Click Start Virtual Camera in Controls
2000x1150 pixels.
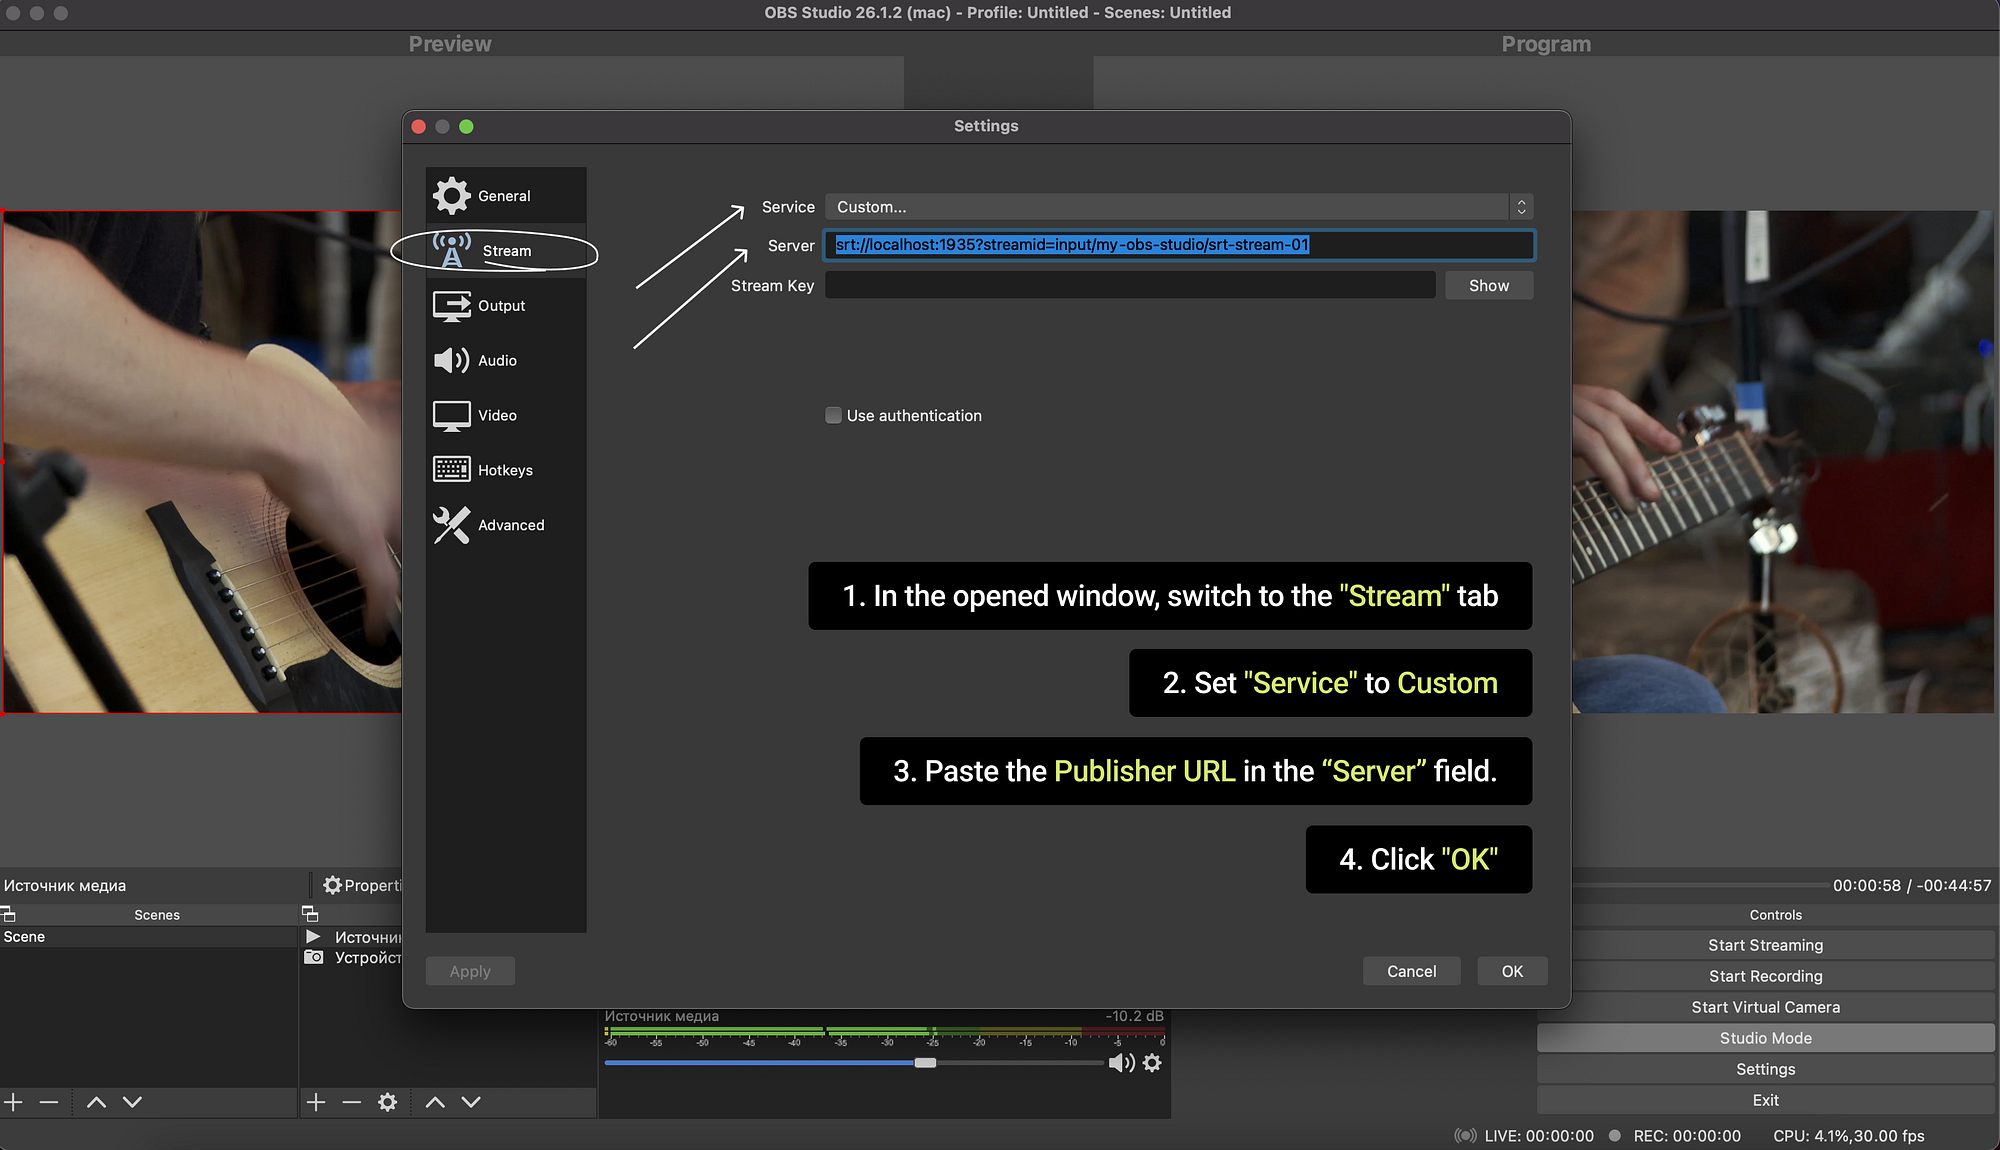pos(1766,1007)
